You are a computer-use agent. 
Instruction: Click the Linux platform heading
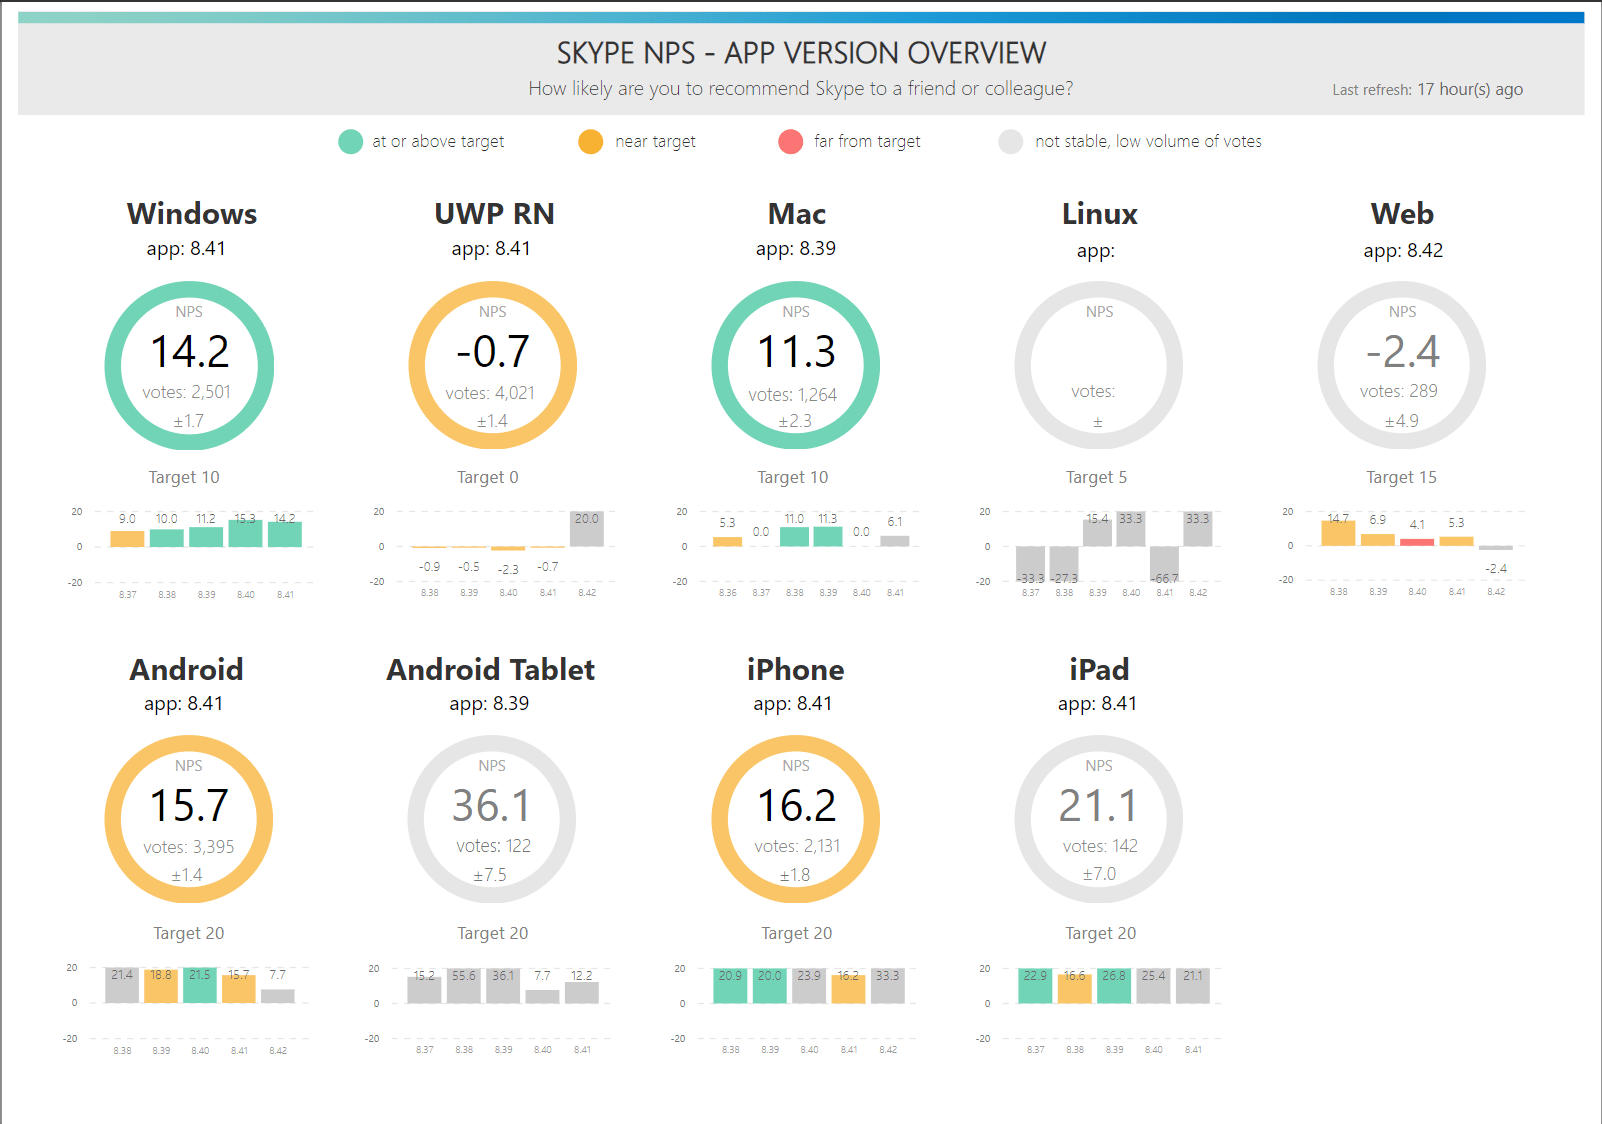[x=1100, y=214]
